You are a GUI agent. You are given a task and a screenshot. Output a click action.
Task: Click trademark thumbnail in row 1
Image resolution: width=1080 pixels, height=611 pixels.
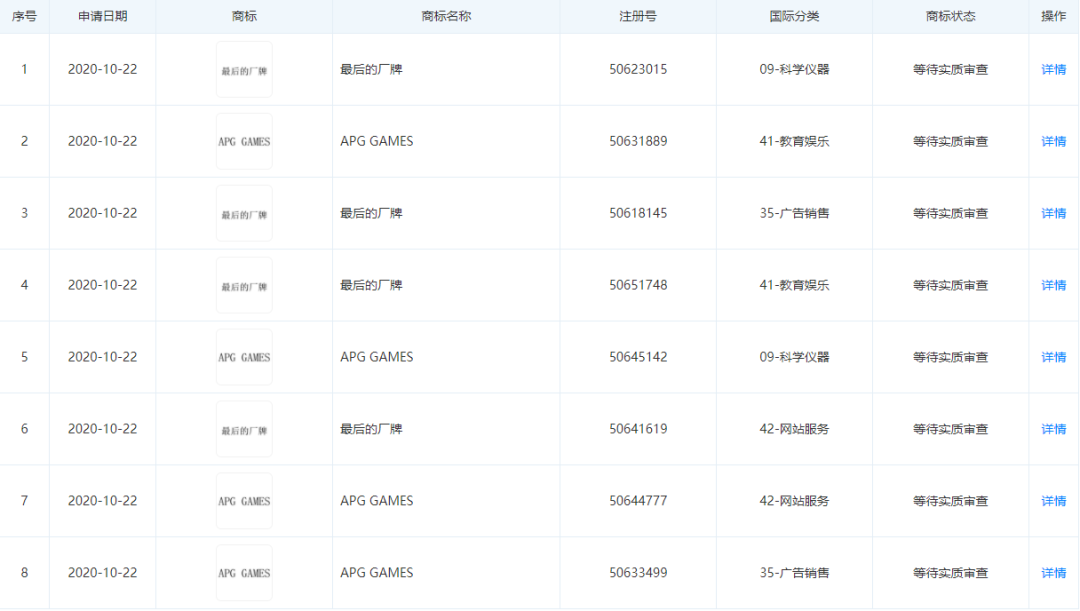click(245, 70)
